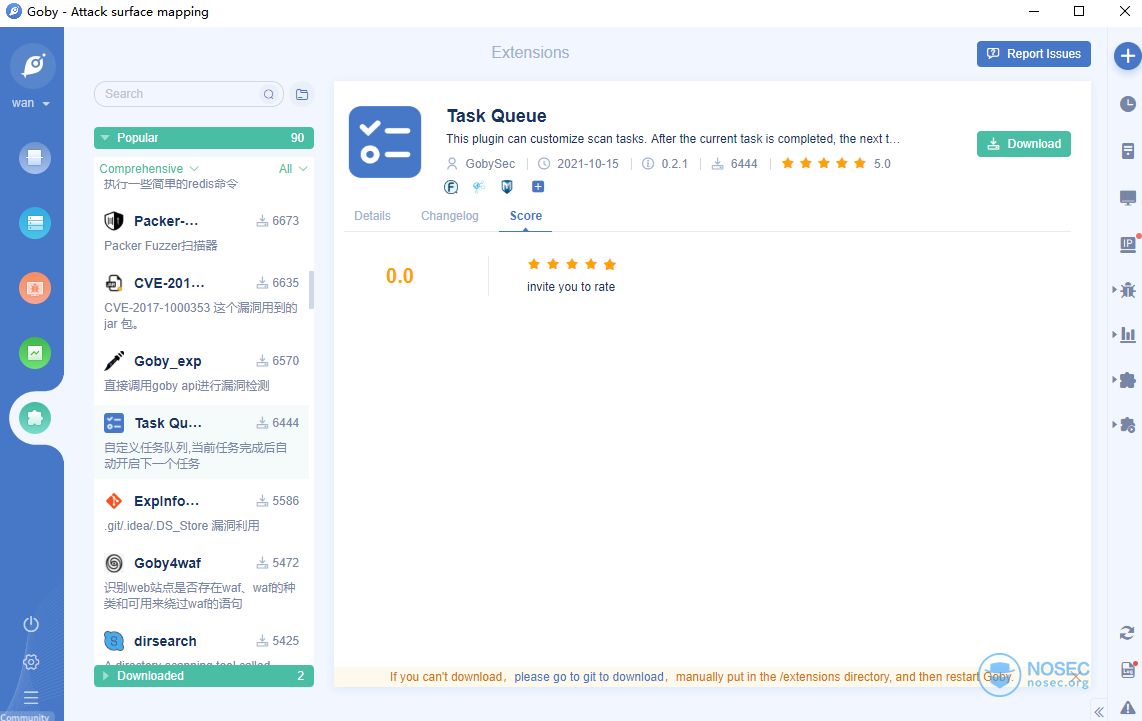Viewport: 1142px width, 721px height.
Task: Switch to the Changelog tab
Action: click(x=449, y=216)
